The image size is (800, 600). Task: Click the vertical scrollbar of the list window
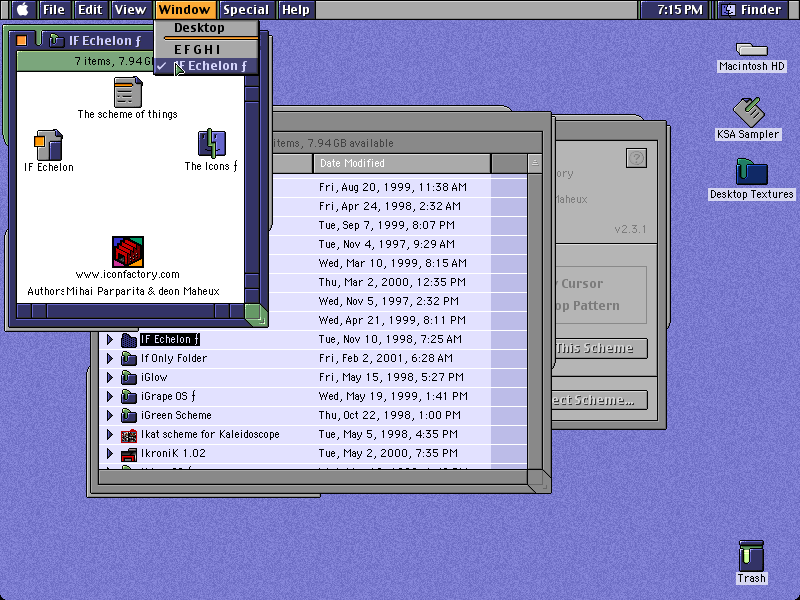click(535, 322)
